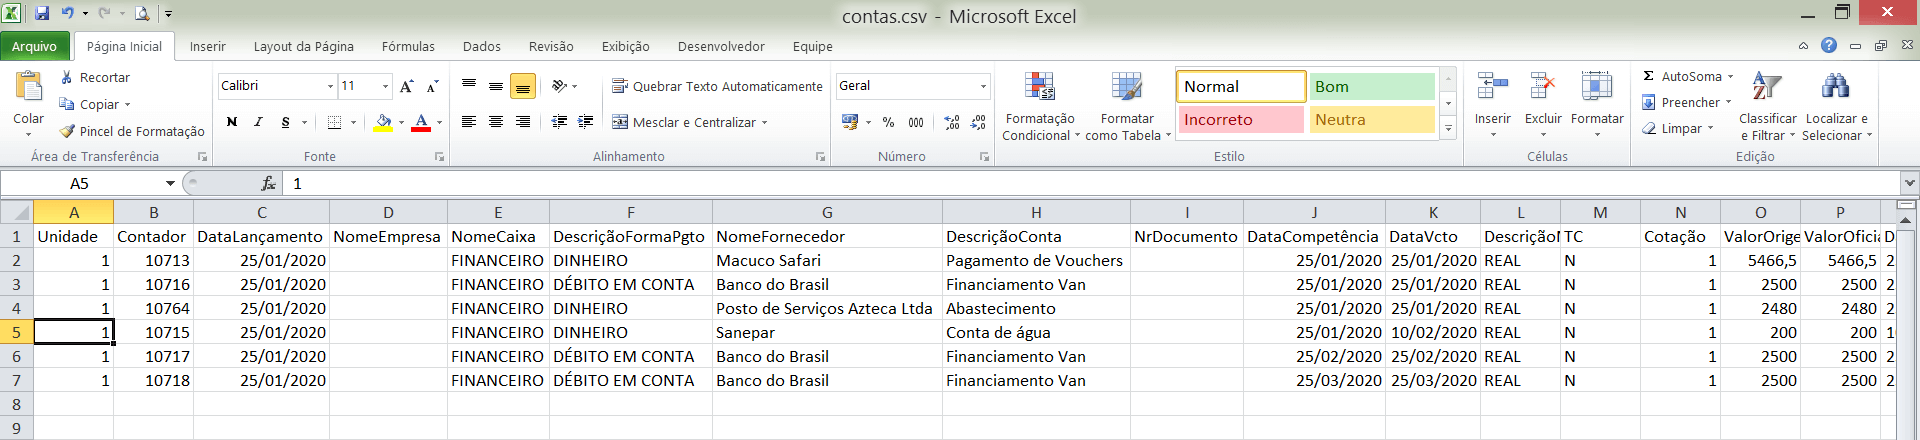Viewport: 1920px width, 440px height.
Task: Apply percent style icon
Action: coord(888,122)
